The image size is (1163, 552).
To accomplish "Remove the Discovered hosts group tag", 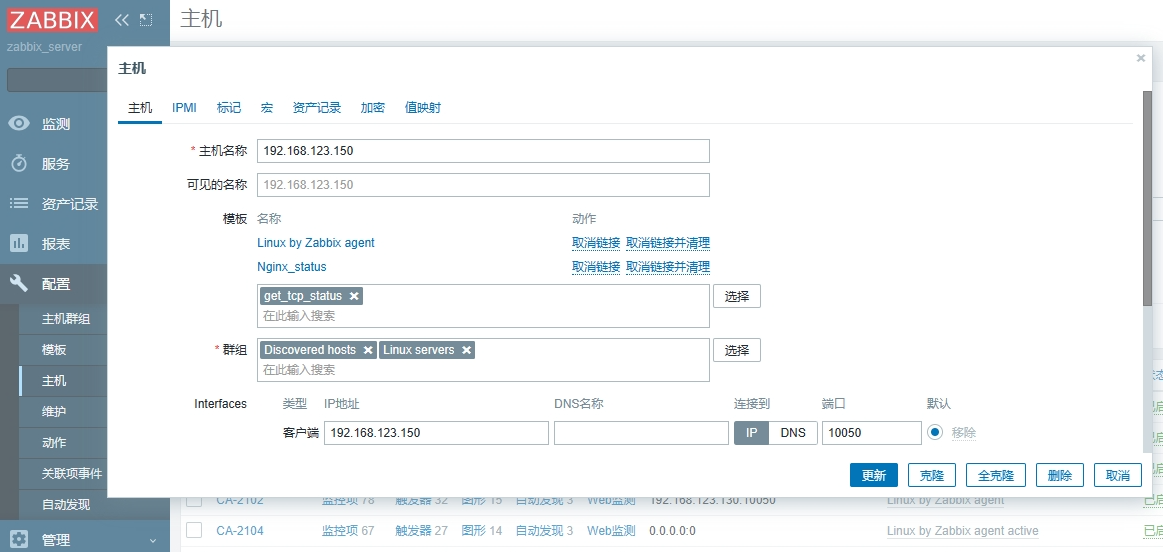I will 368,350.
